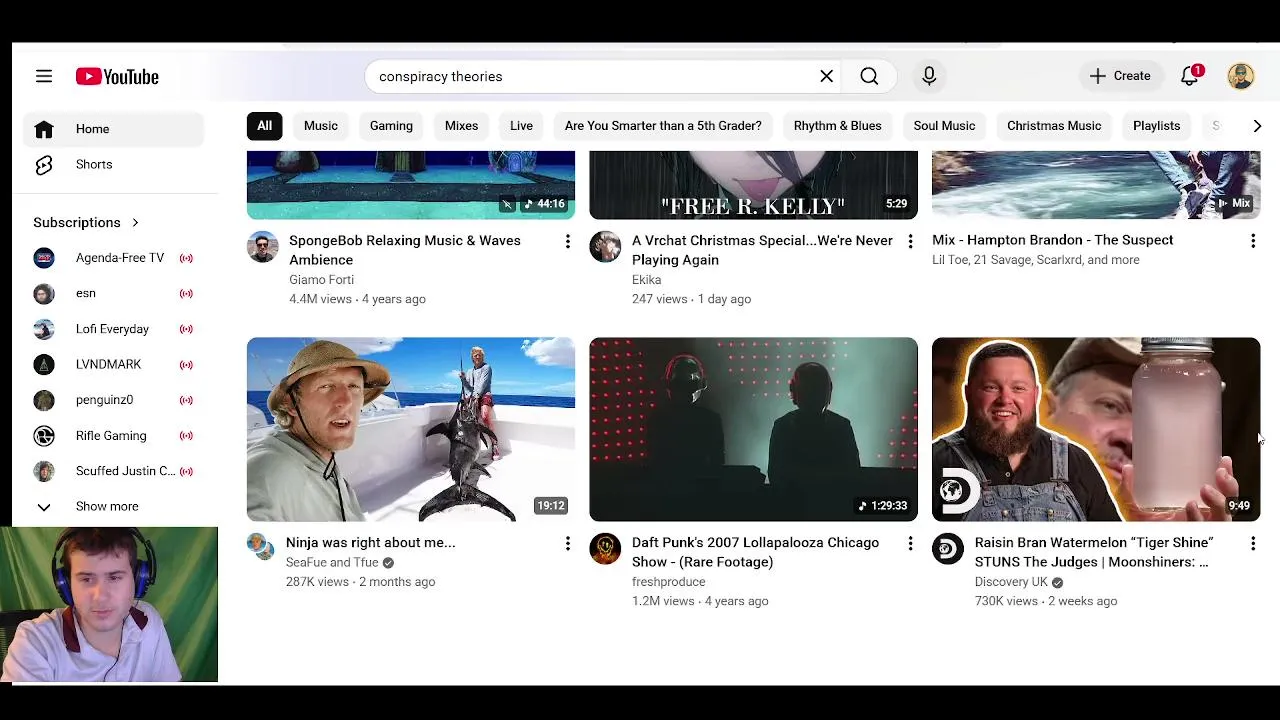Screen dimensions: 1280x720
Task: Select the Music filter chip
Action: pos(321,126)
